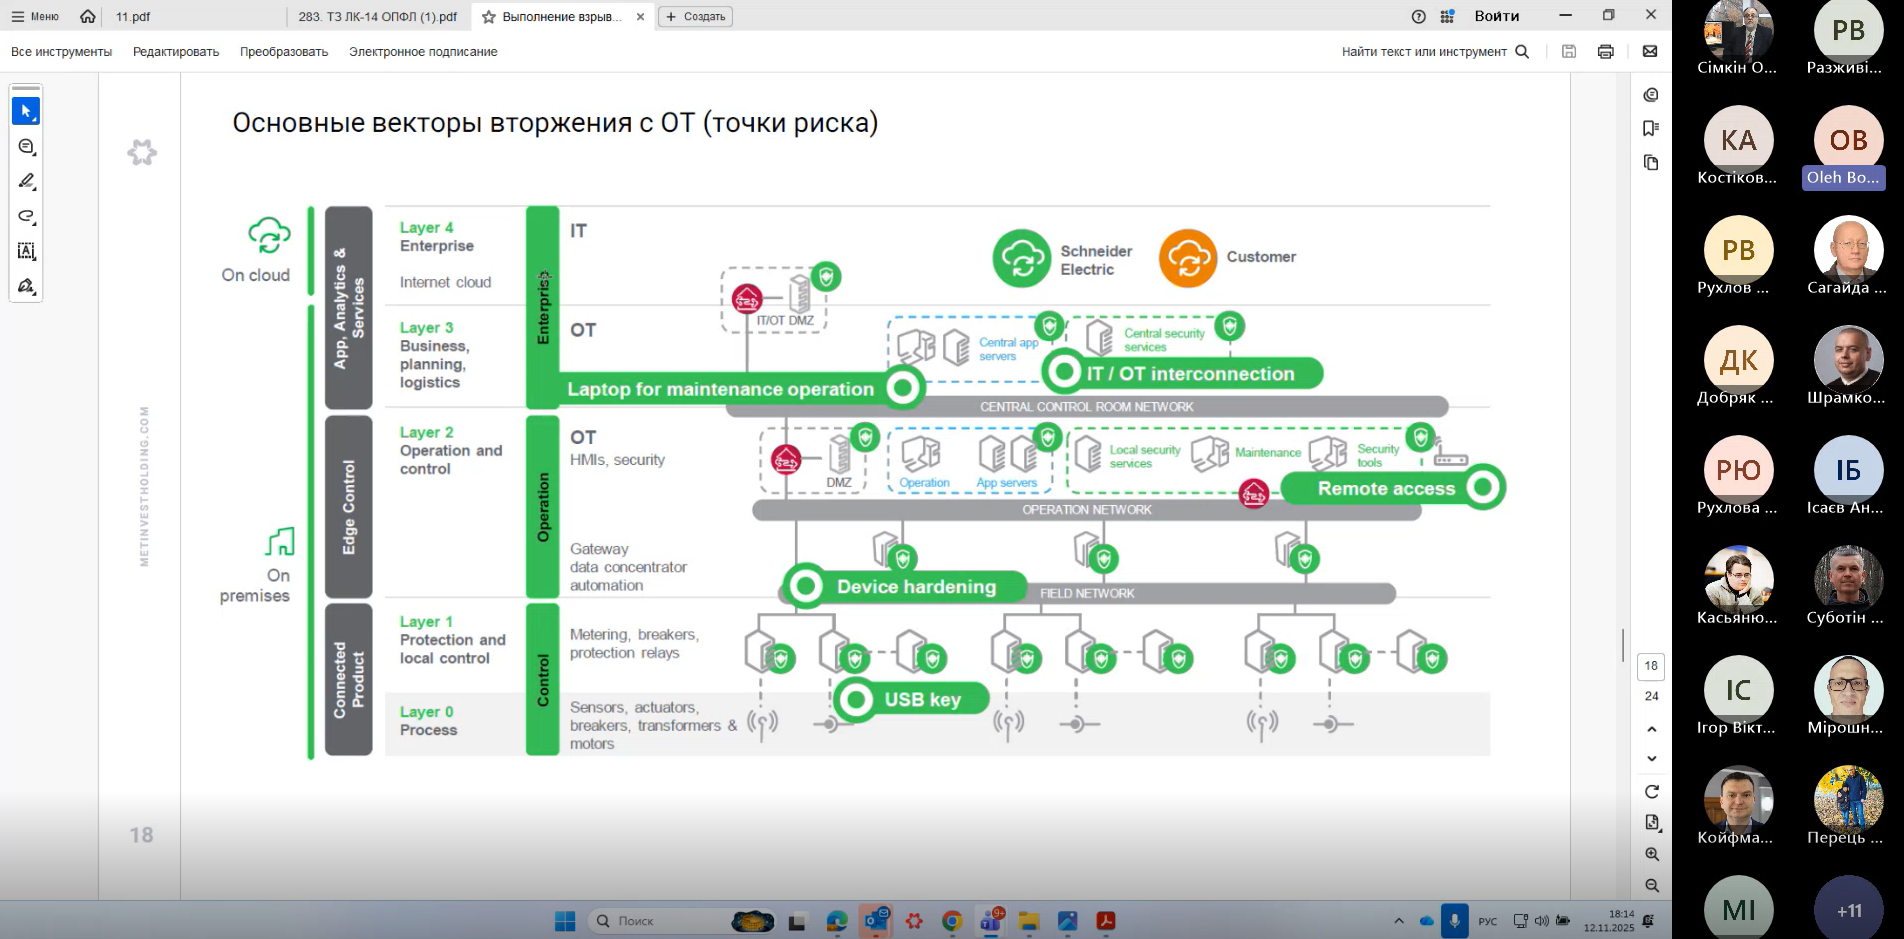This screenshot has height=939, width=1904.
Task: Open the Редактировать menu item
Action: [x=176, y=52]
